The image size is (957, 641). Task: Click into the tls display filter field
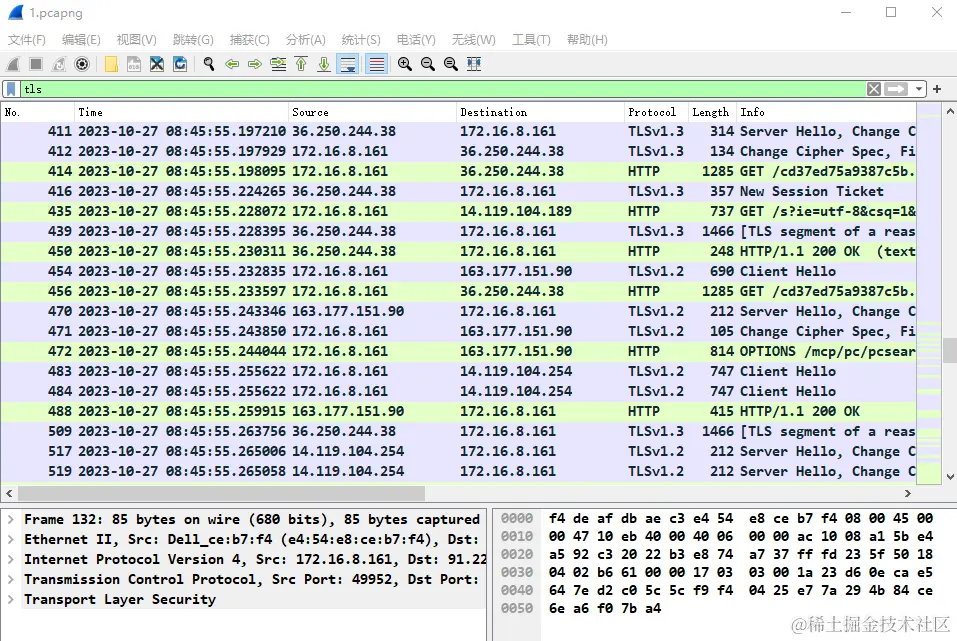(444, 89)
